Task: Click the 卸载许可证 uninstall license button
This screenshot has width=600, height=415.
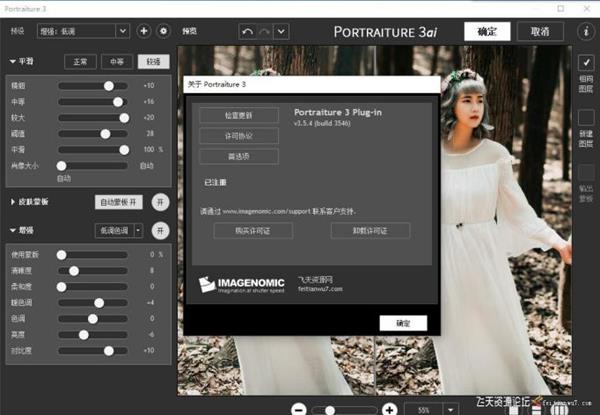Action: pyautogui.click(x=370, y=231)
